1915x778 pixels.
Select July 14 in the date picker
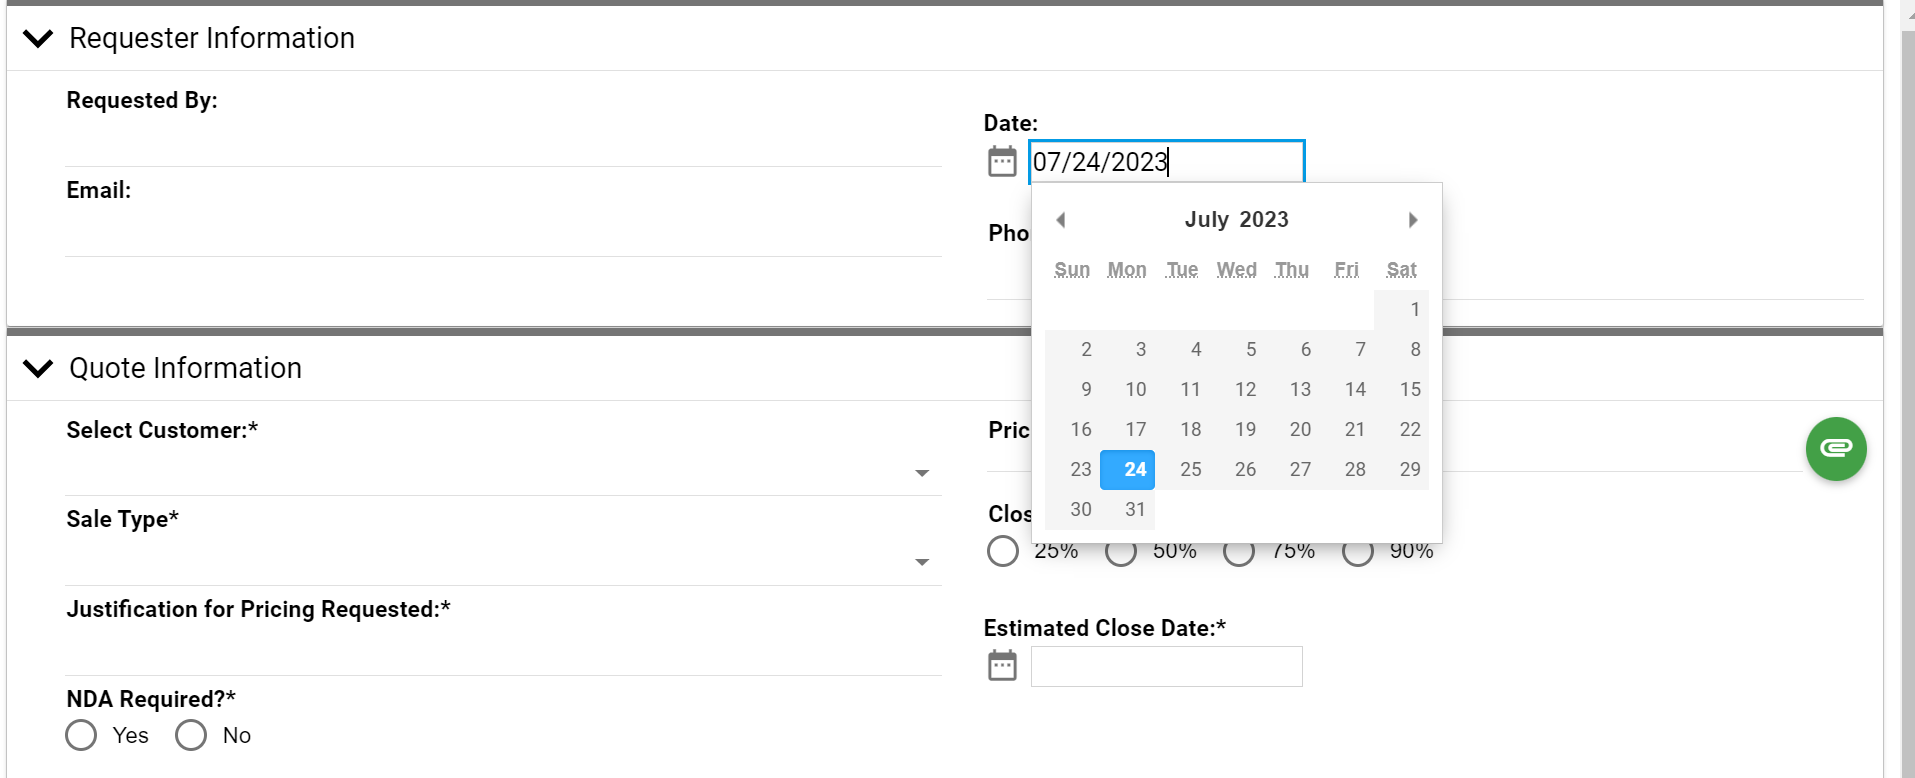click(1355, 390)
